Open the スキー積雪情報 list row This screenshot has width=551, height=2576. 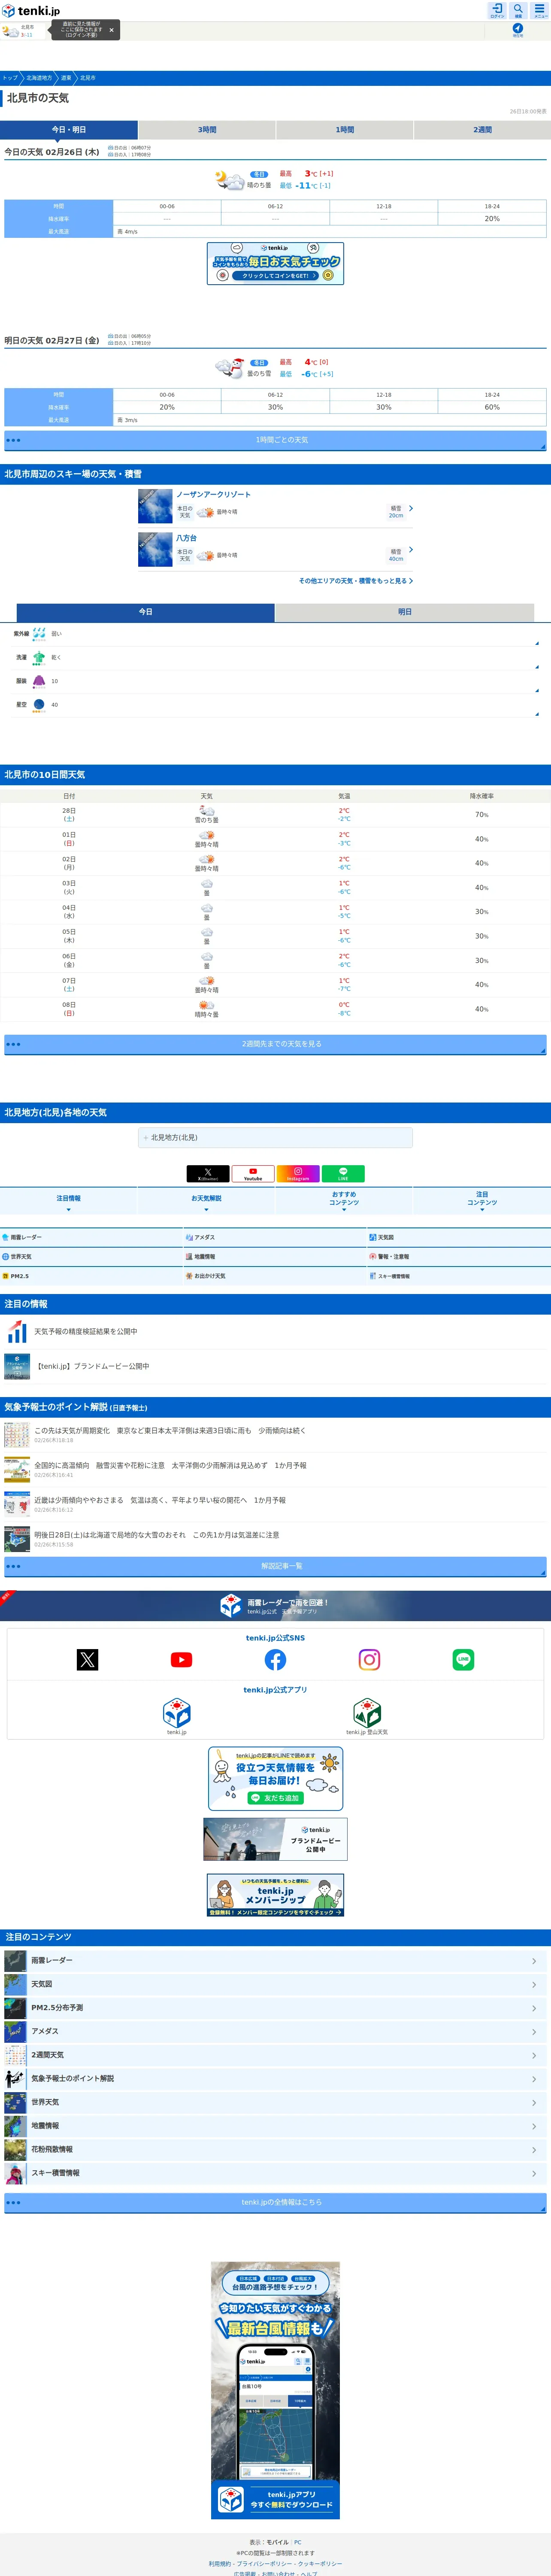275,2173
